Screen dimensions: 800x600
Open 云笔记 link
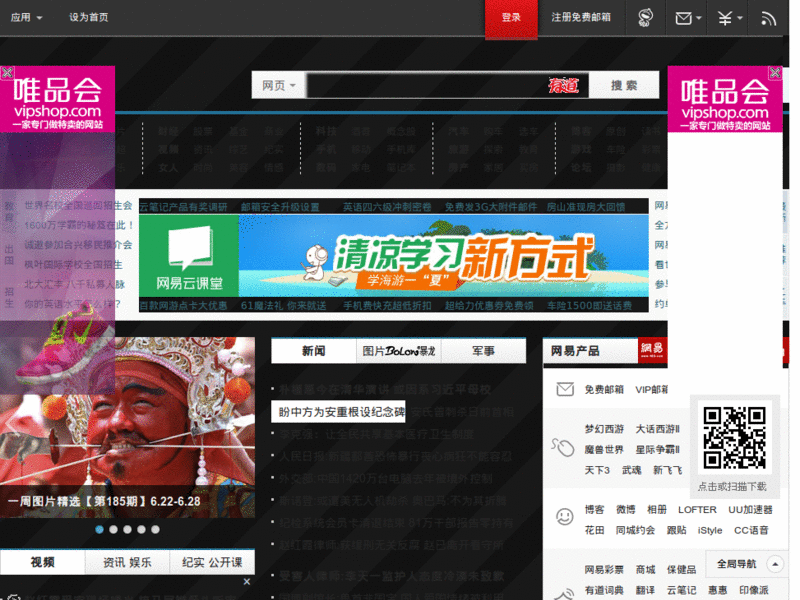681,590
